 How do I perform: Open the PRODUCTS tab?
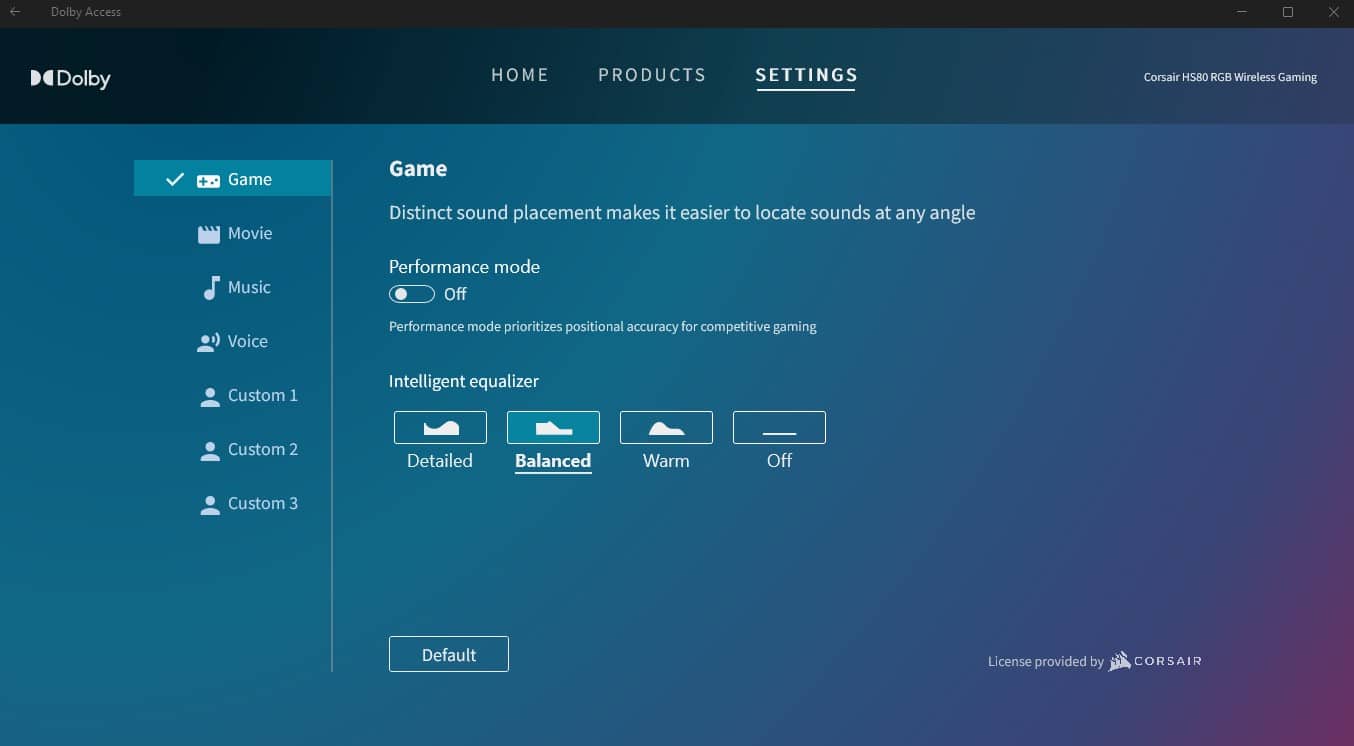[652, 75]
